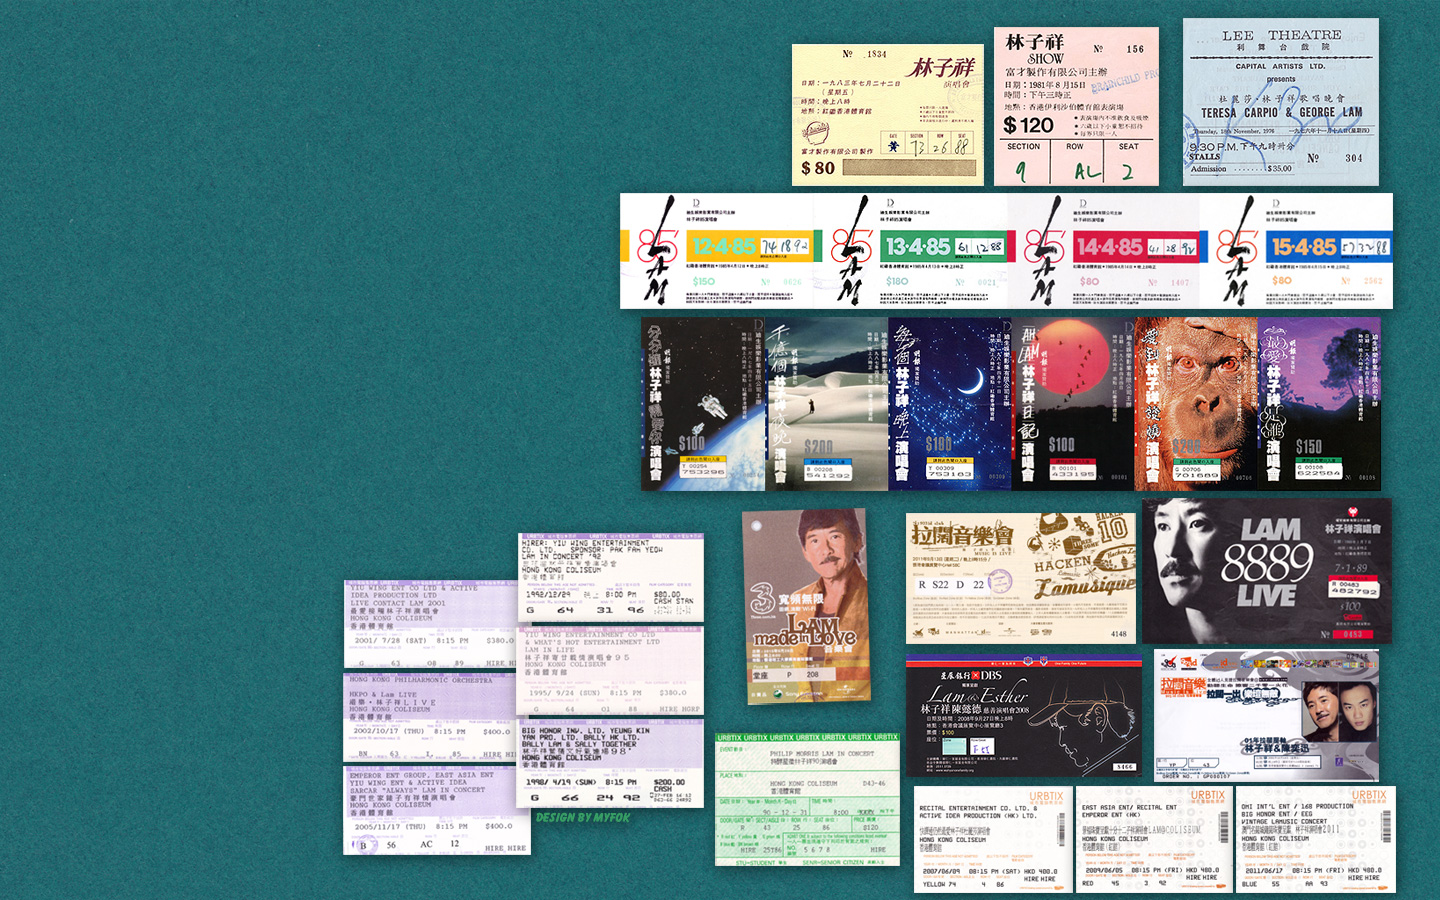Select the green 13·4·85 concert ticket

click(x=910, y=251)
